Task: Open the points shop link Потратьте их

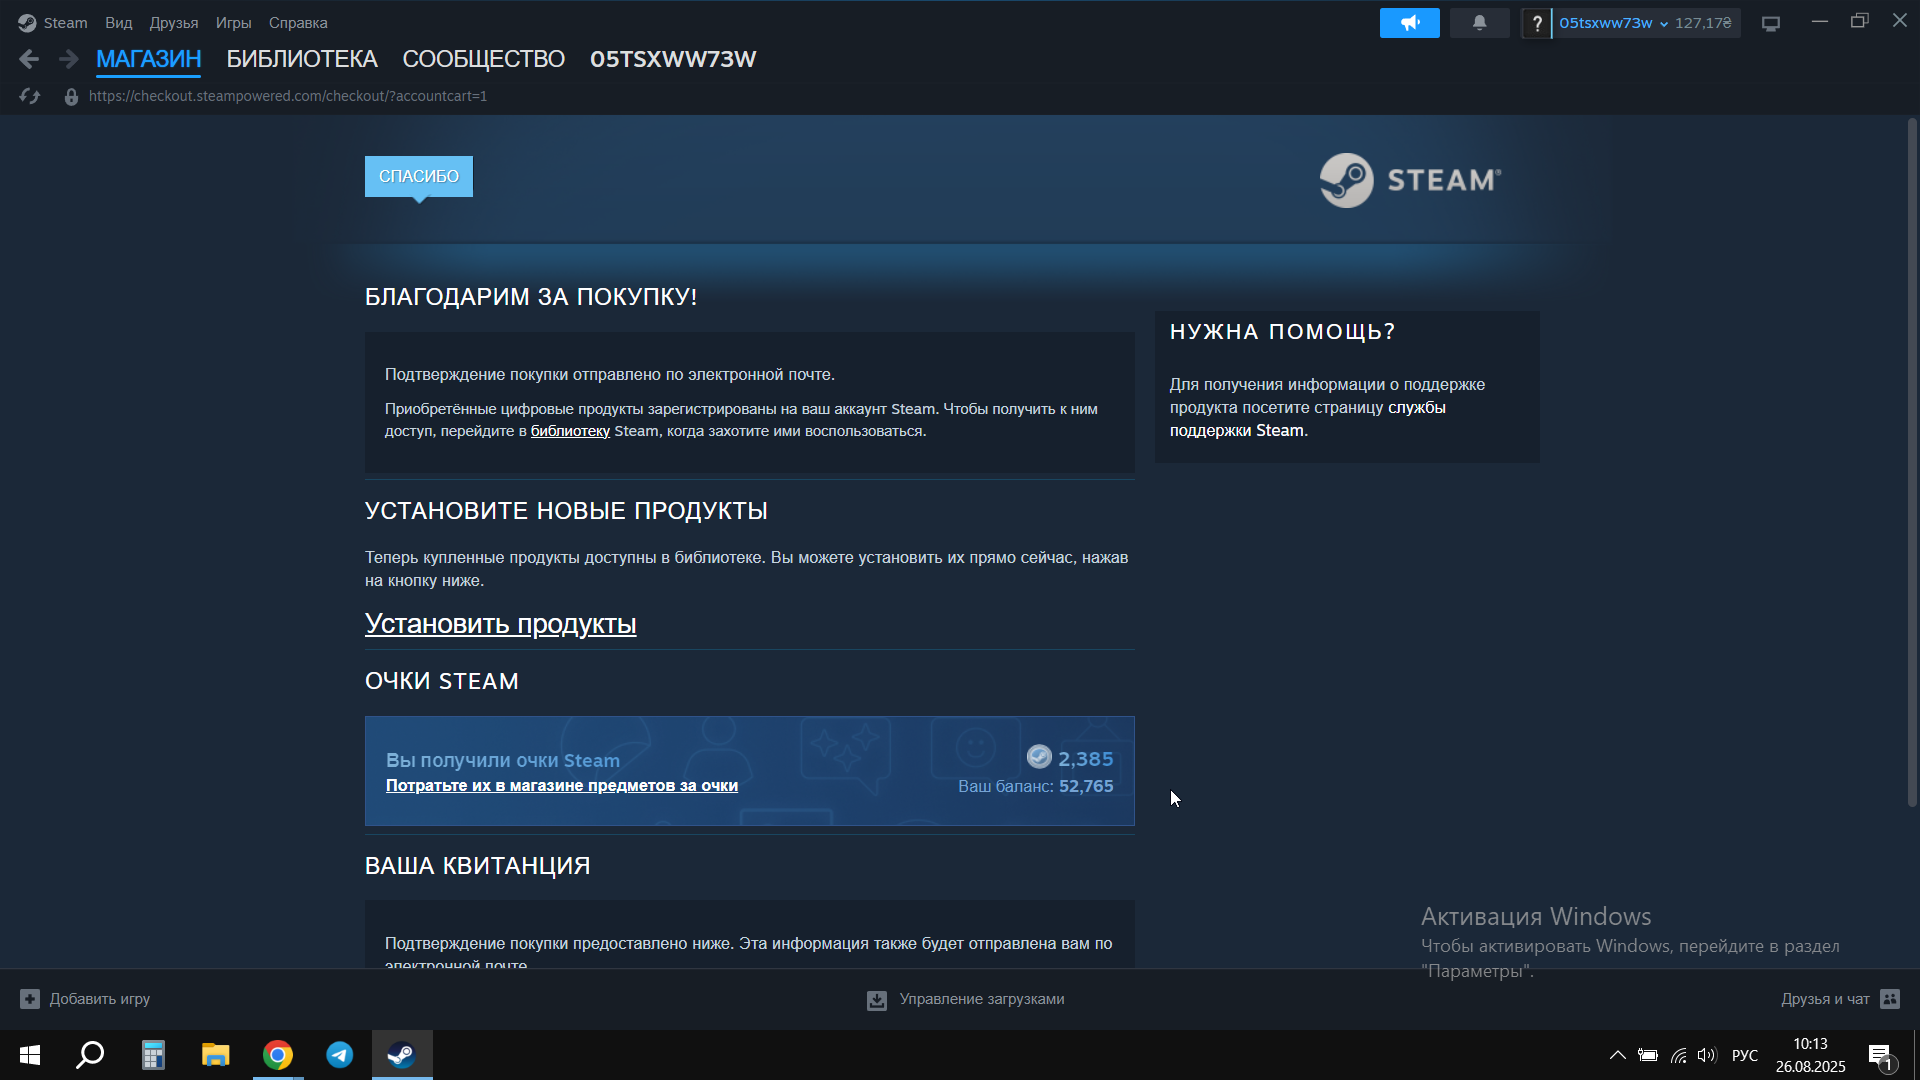Action: point(562,786)
